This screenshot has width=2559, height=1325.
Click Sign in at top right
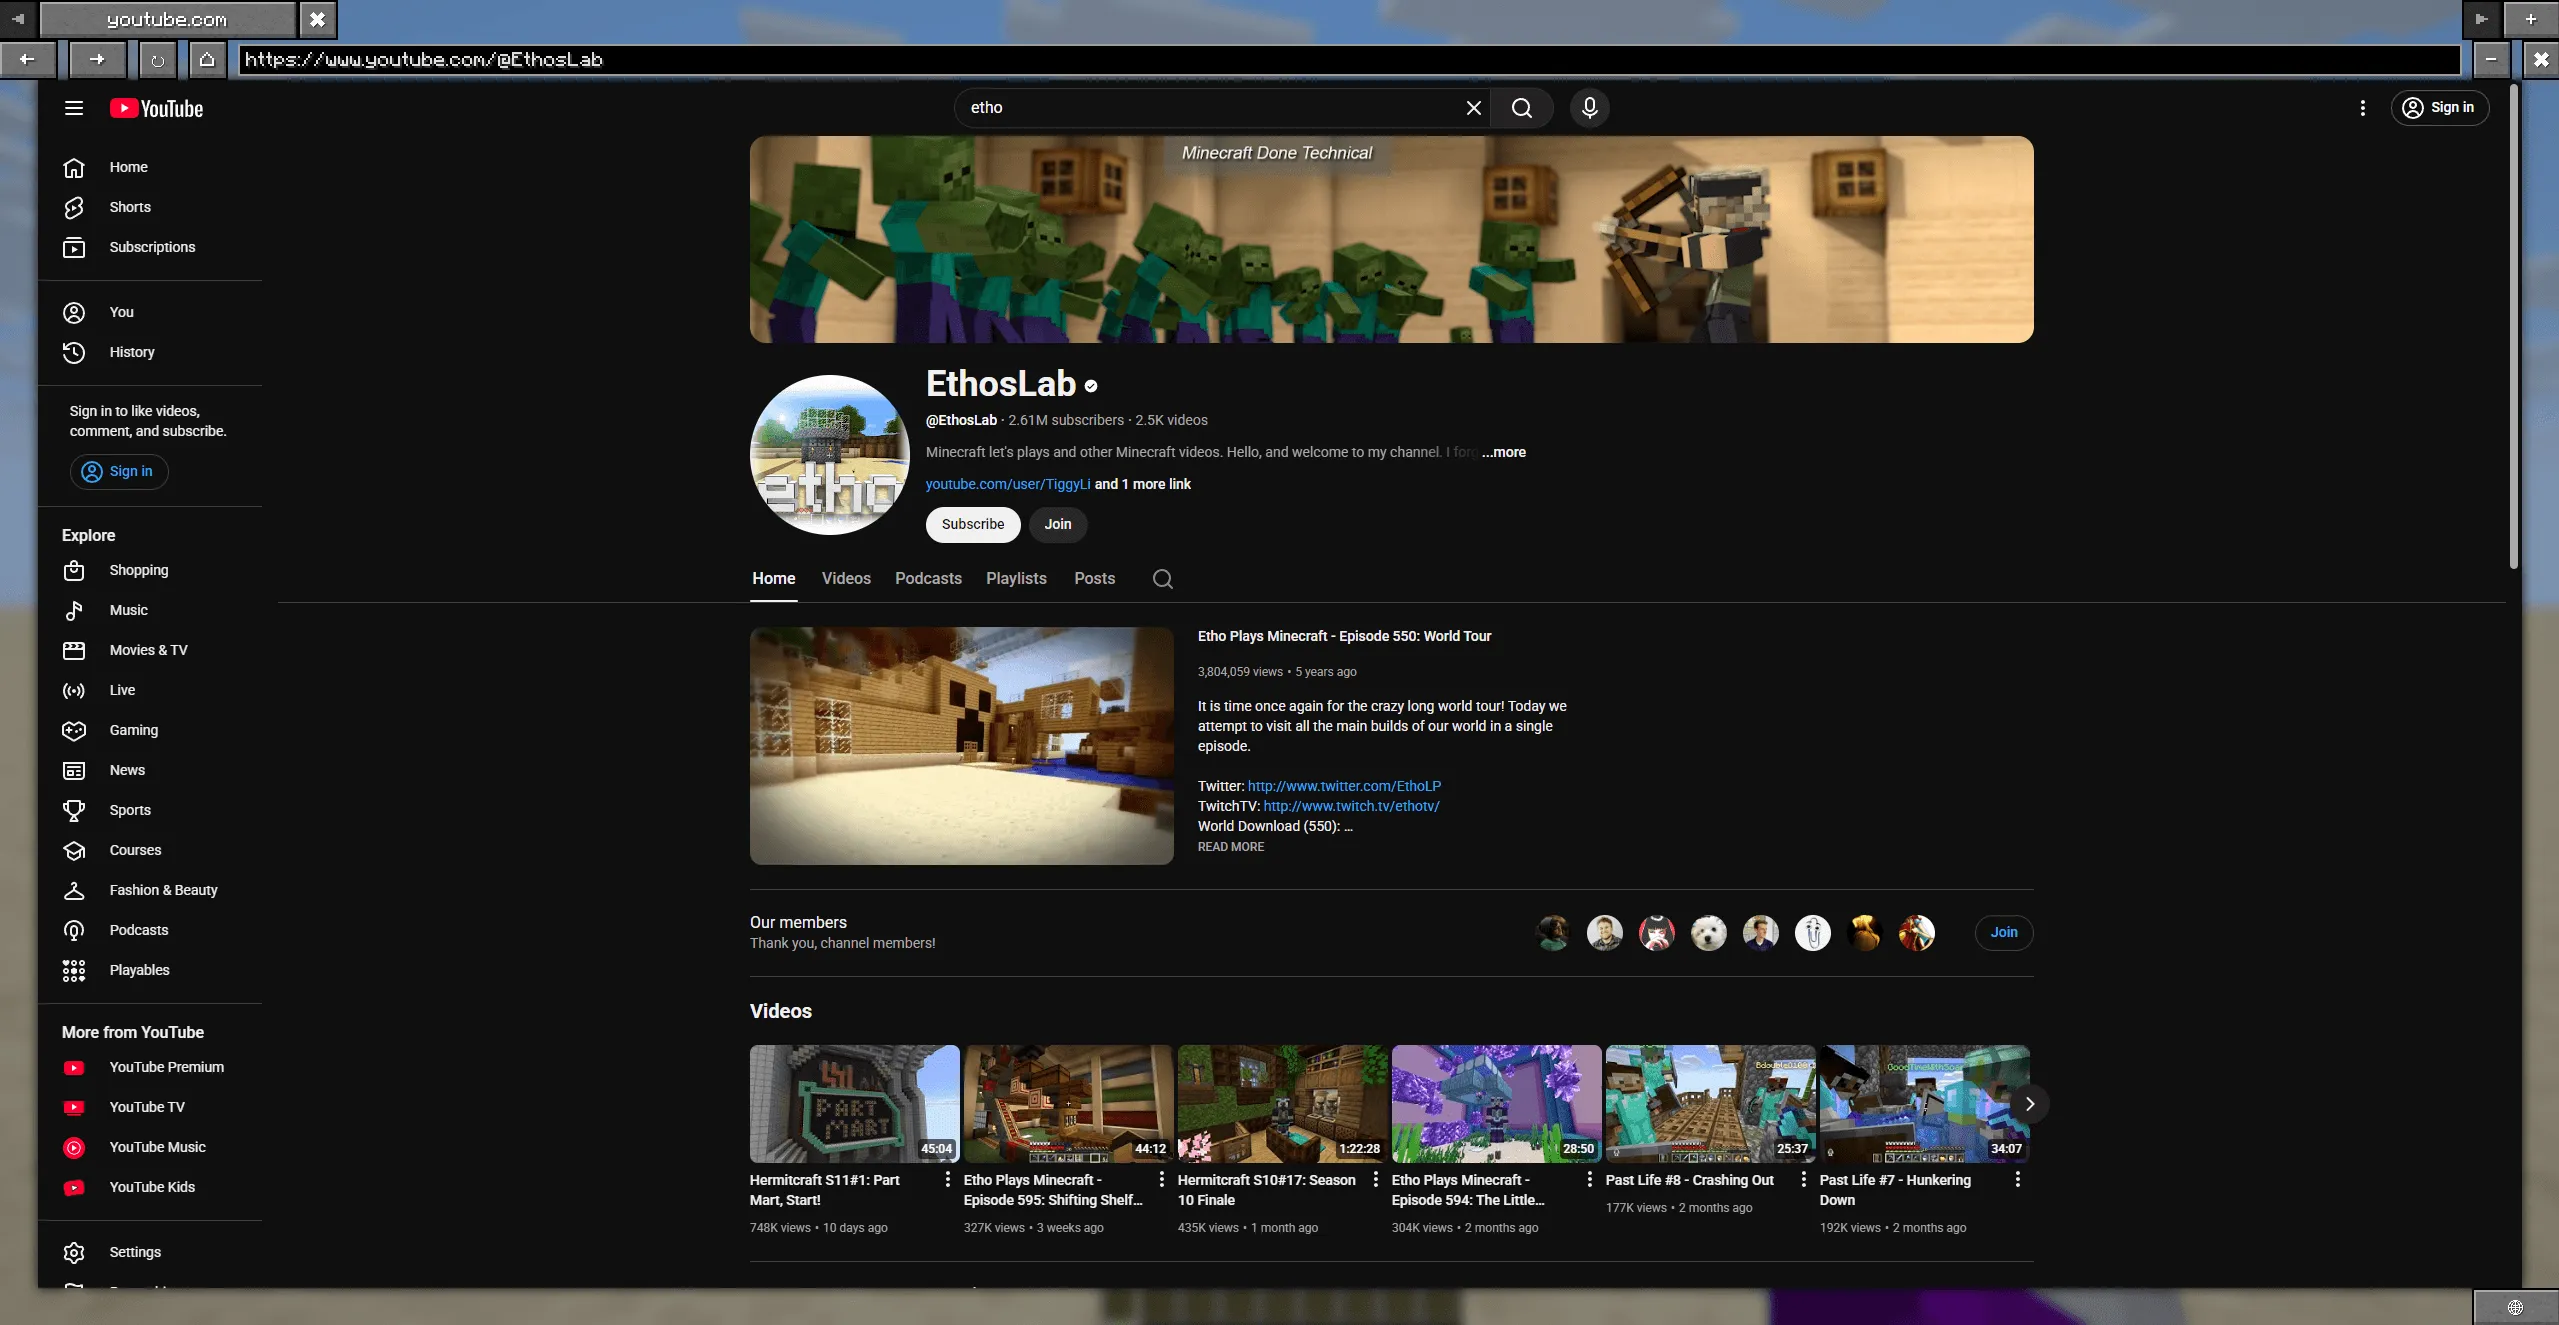(x=2439, y=108)
